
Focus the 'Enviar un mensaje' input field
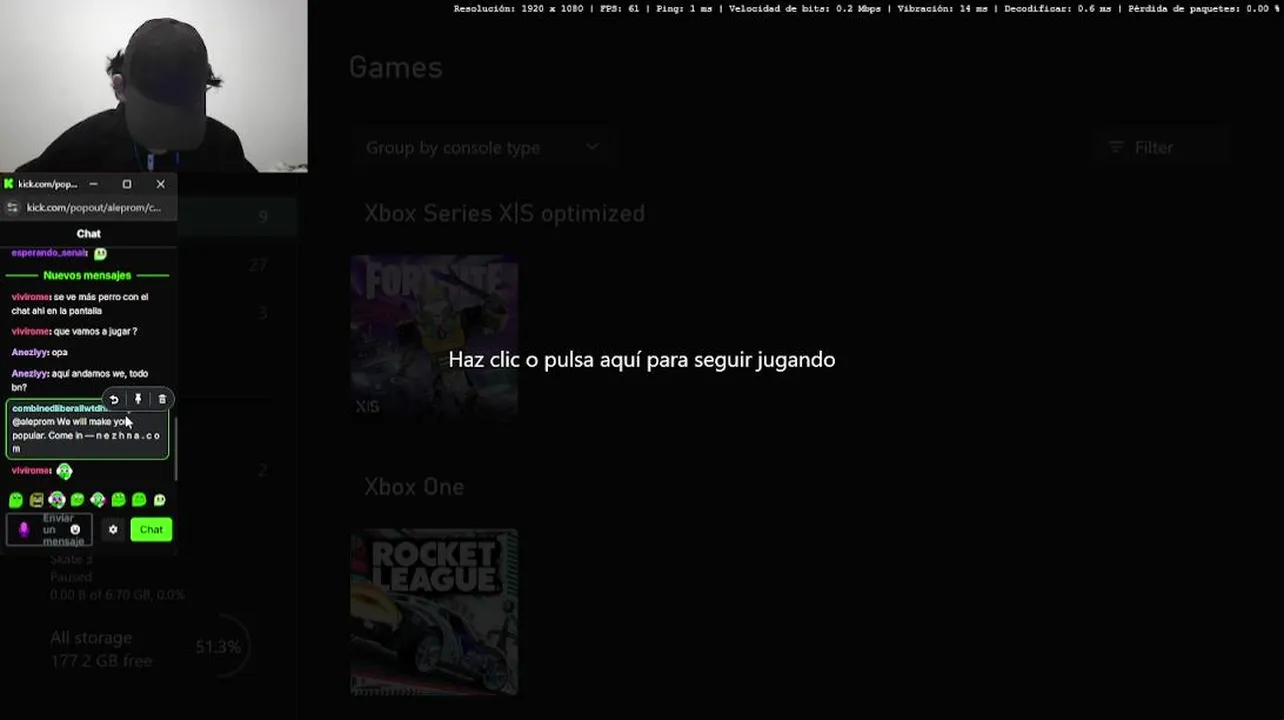tap(50, 529)
